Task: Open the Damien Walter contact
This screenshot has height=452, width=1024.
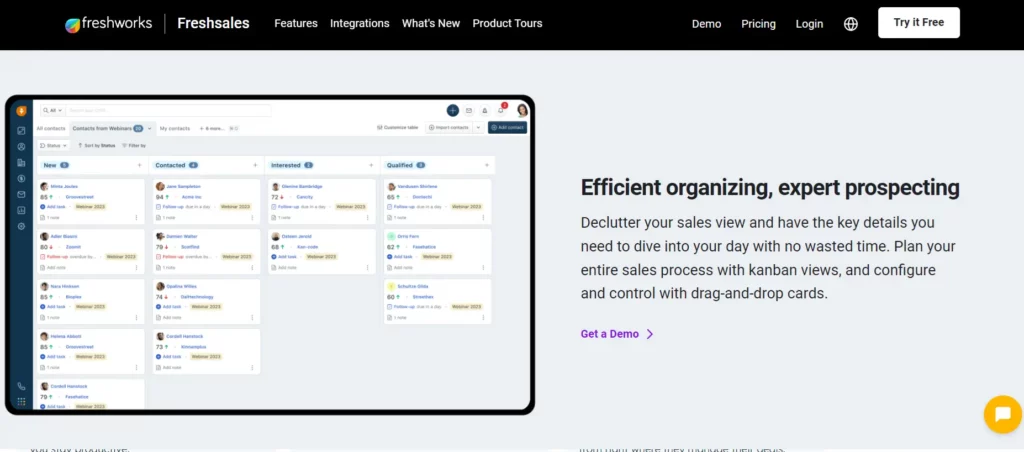Action: [180, 236]
